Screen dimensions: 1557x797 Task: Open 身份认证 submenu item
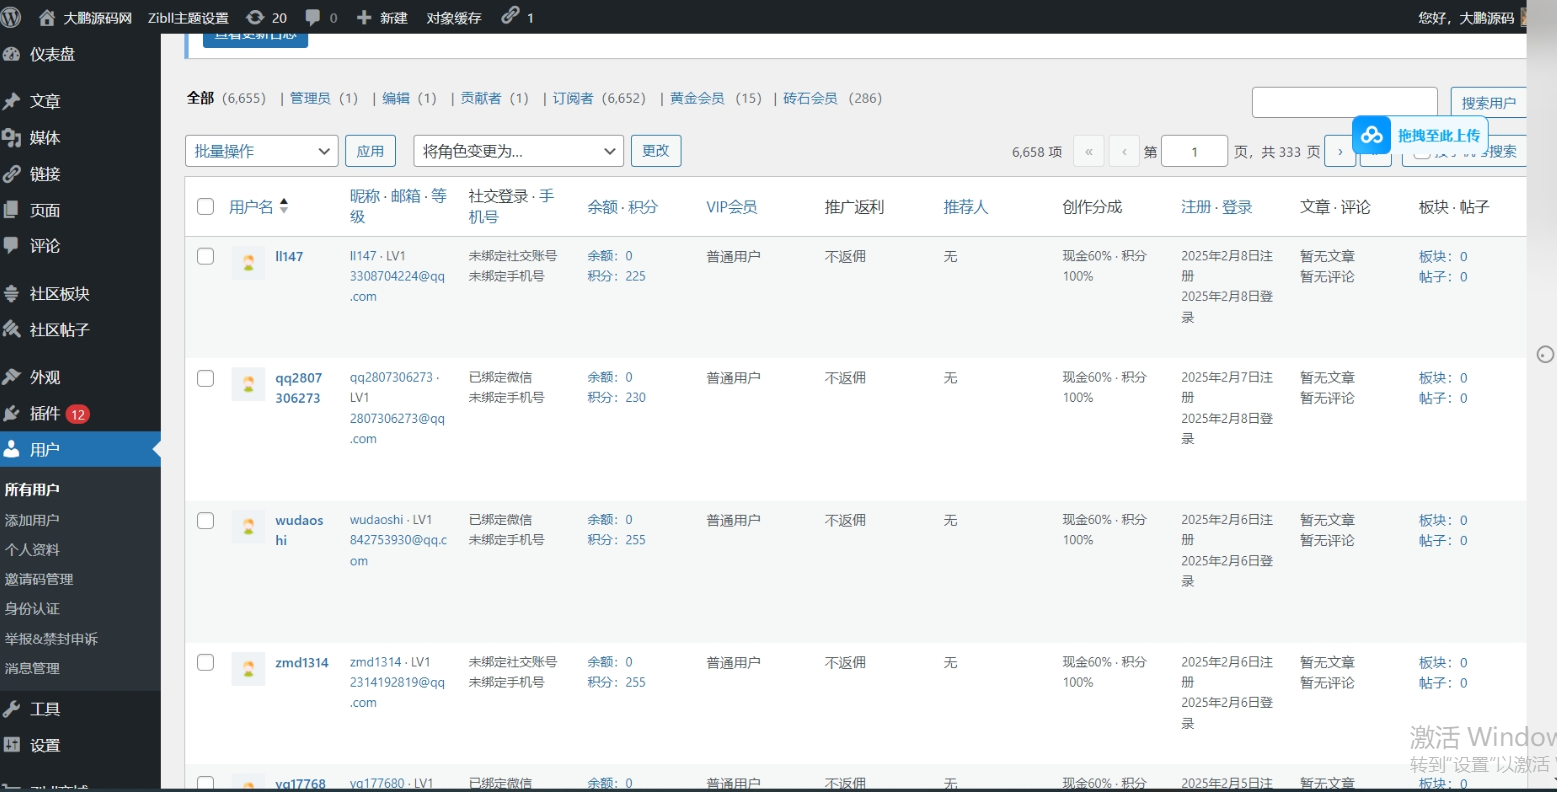coord(32,609)
